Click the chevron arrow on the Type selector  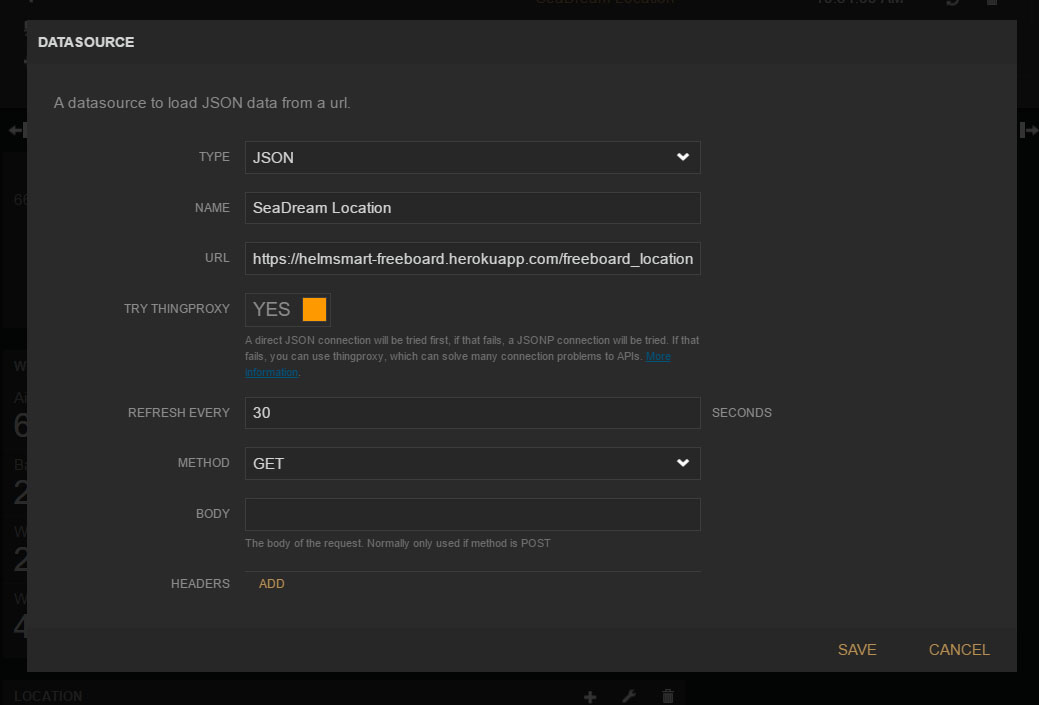point(683,157)
